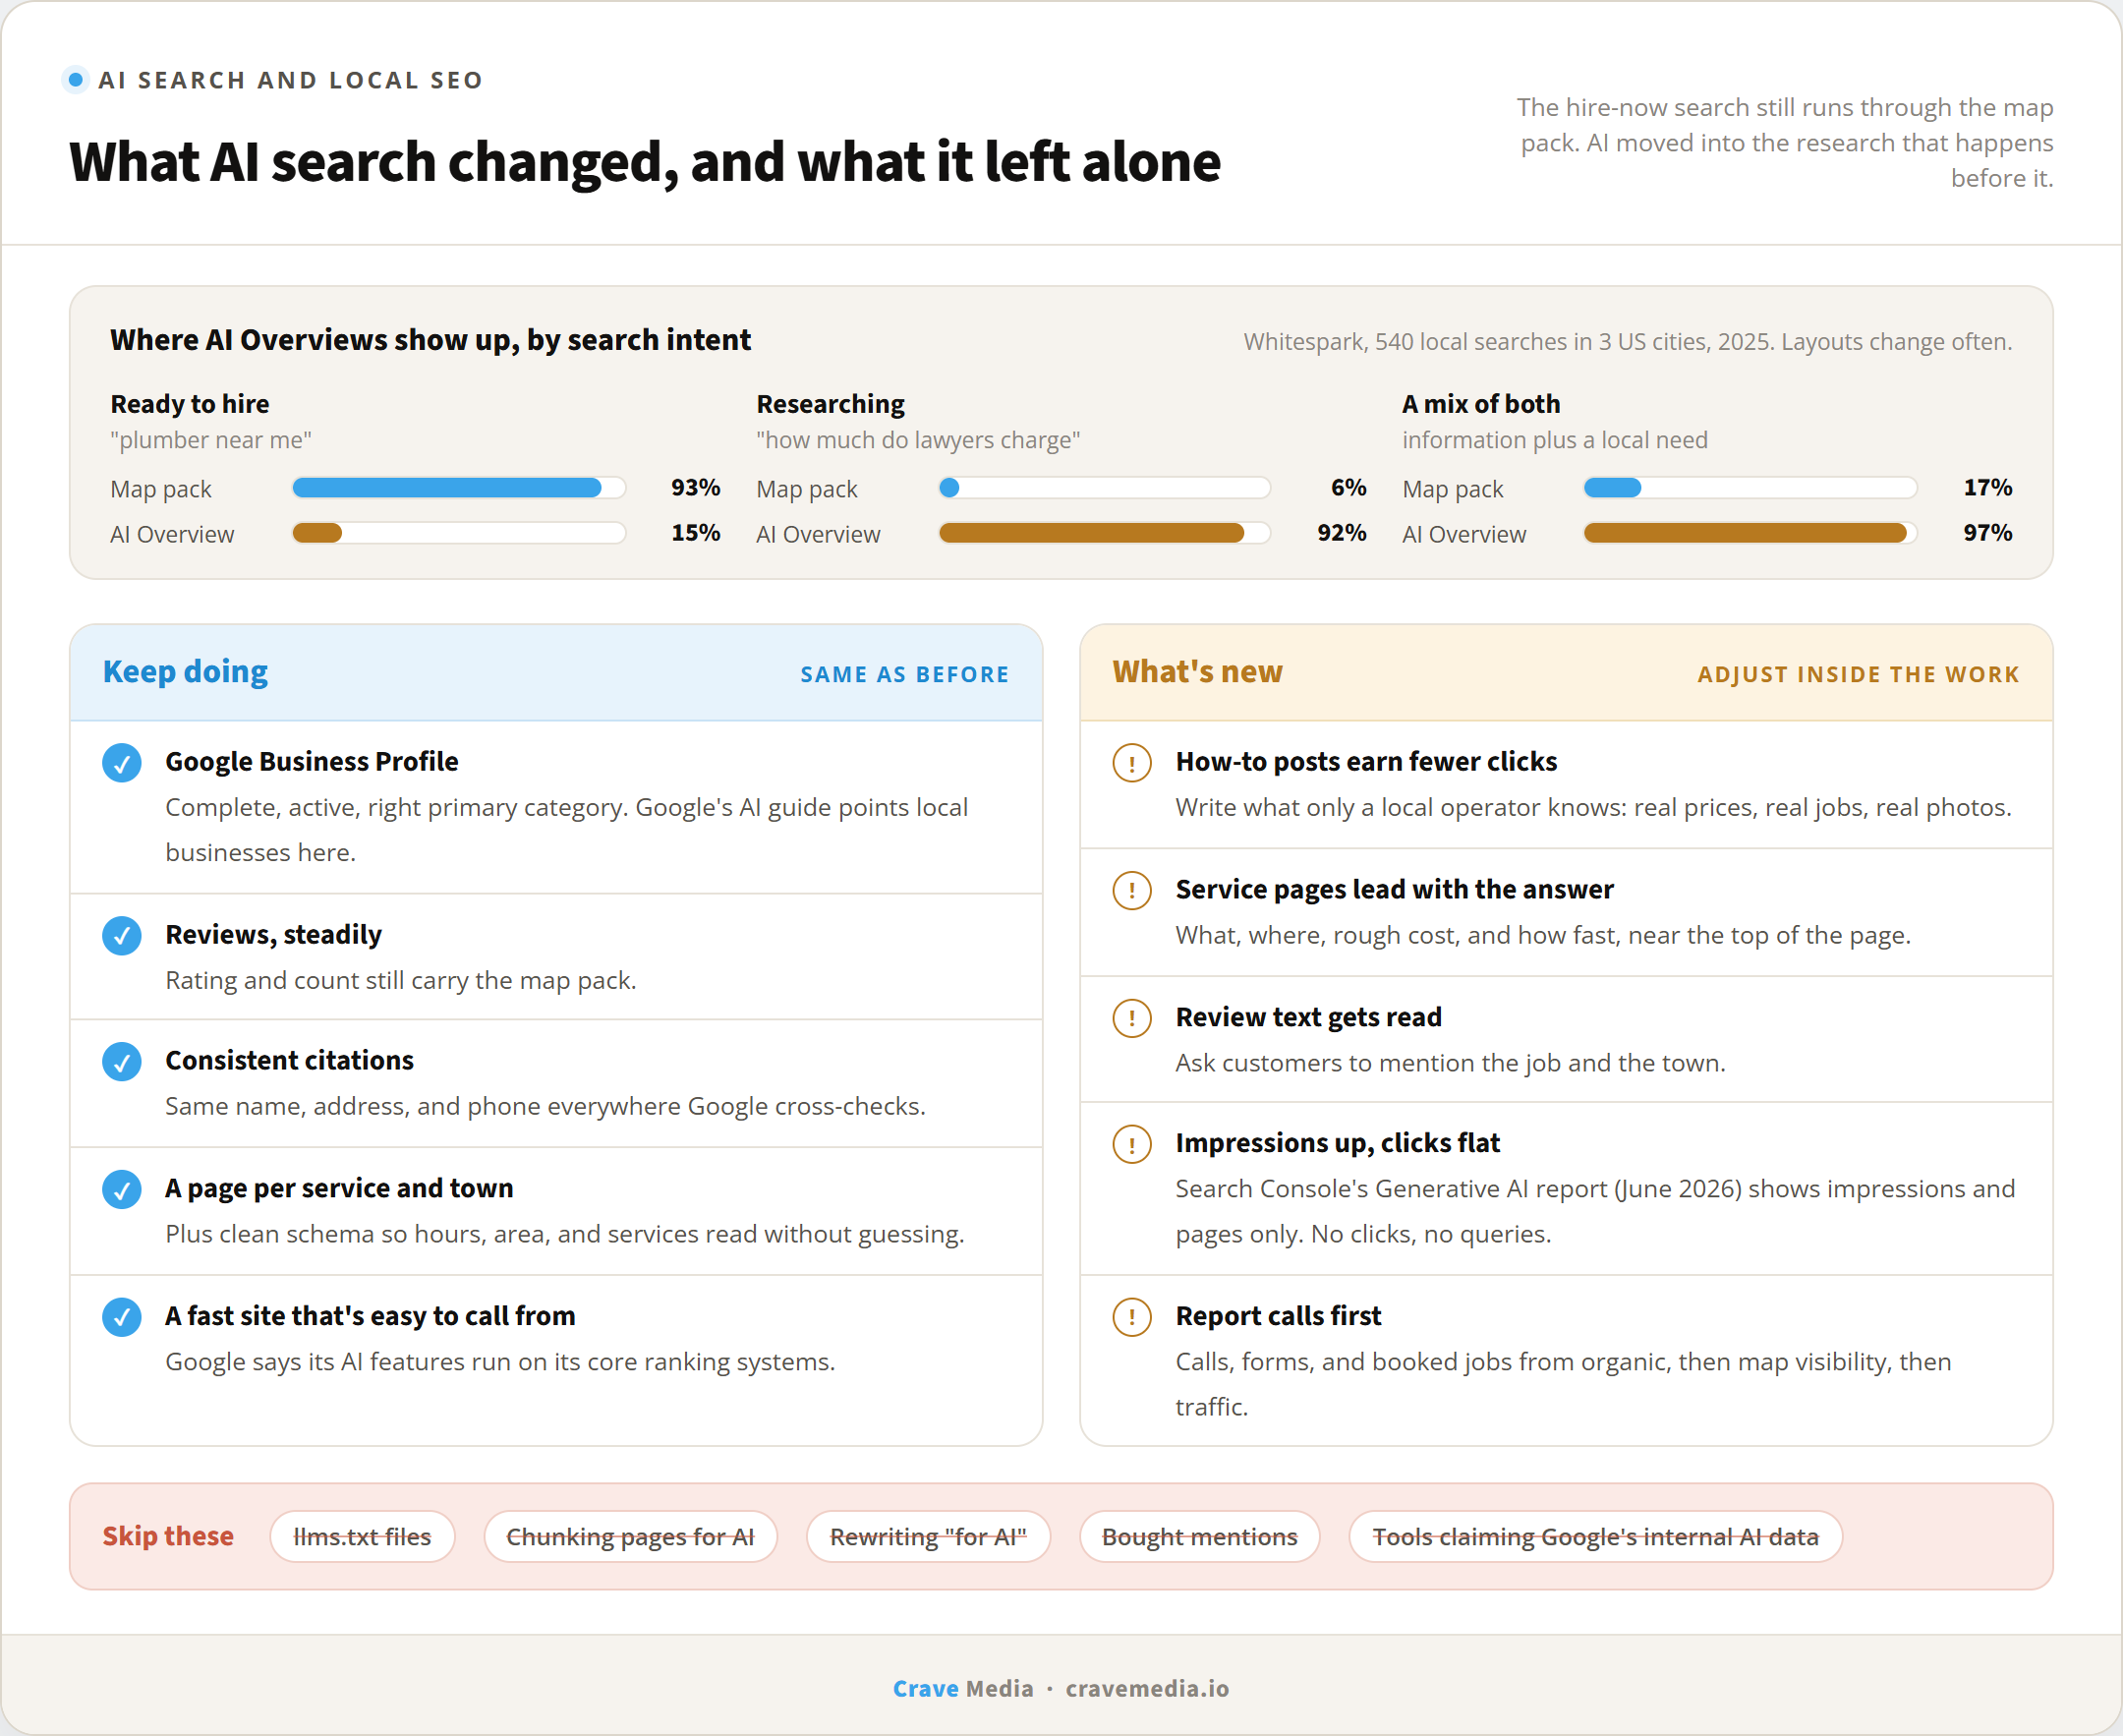2123x1736 pixels.
Task: Select the Chunking pages for AI pill
Action: (630, 1537)
